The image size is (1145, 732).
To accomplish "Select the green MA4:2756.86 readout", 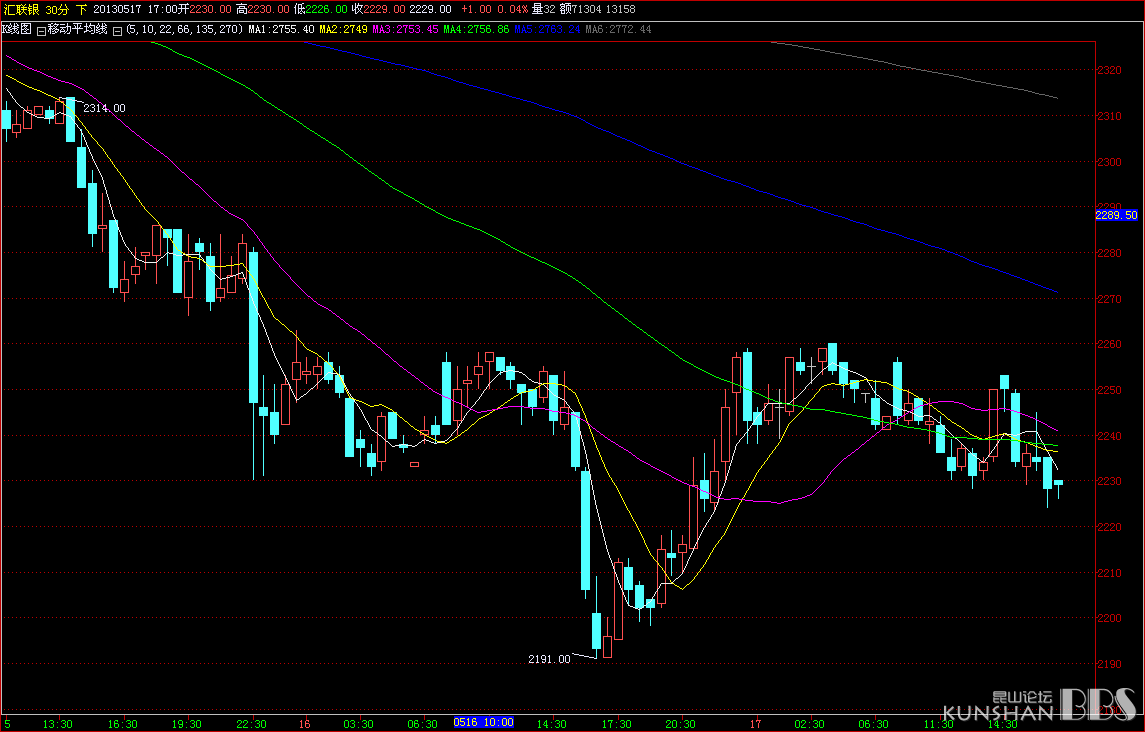I will click(x=476, y=30).
